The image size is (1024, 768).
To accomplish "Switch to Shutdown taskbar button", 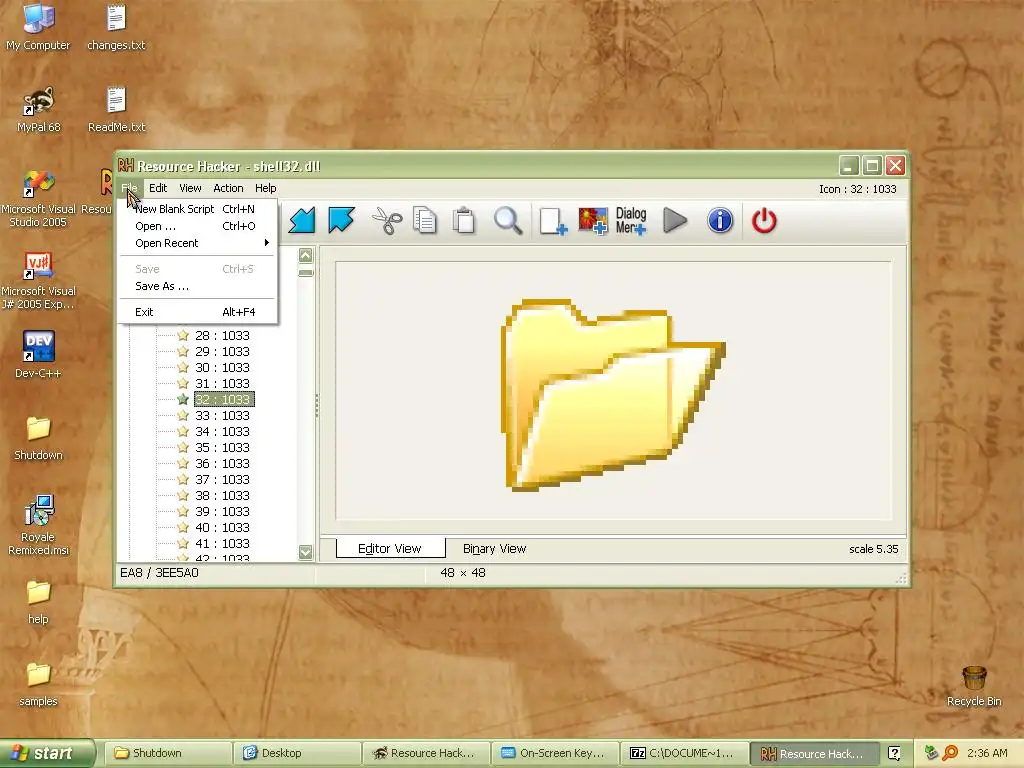I will pyautogui.click(x=168, y=753).
